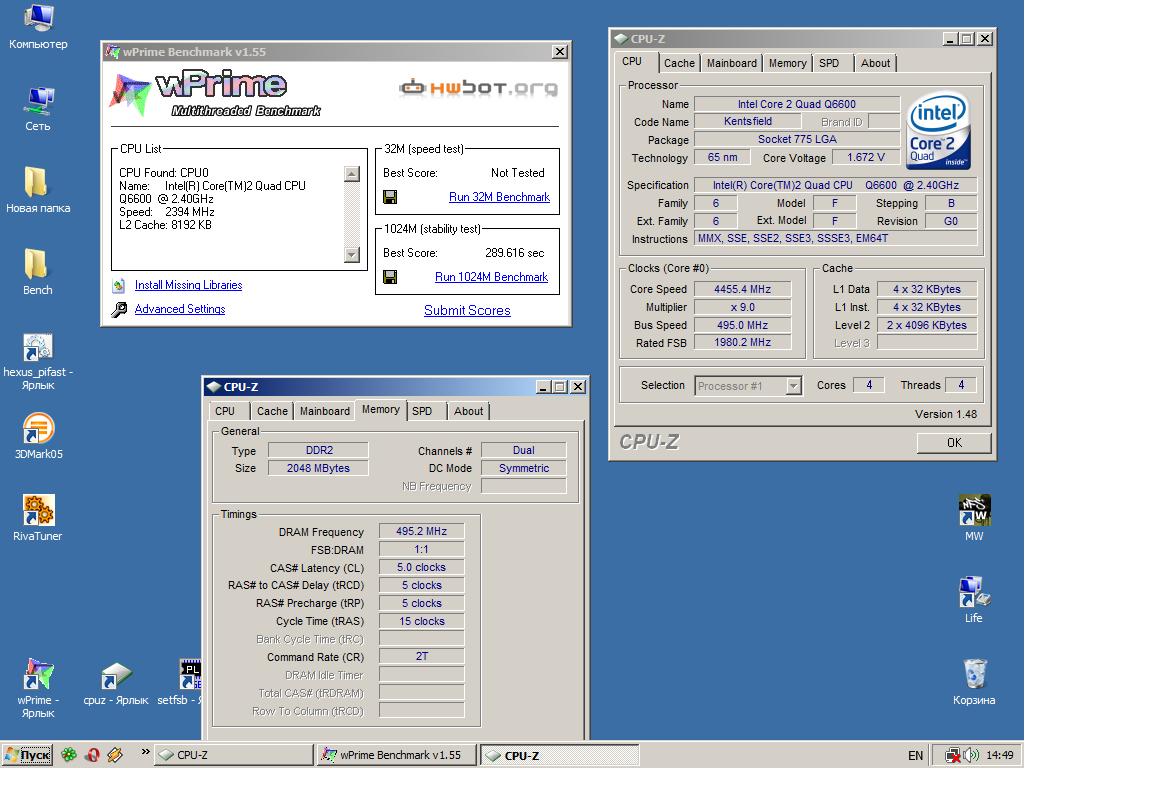Screen dimensions: 1155x805
Task: Launch RivaTuner from the desktop
Action: [x=38, y=518]
